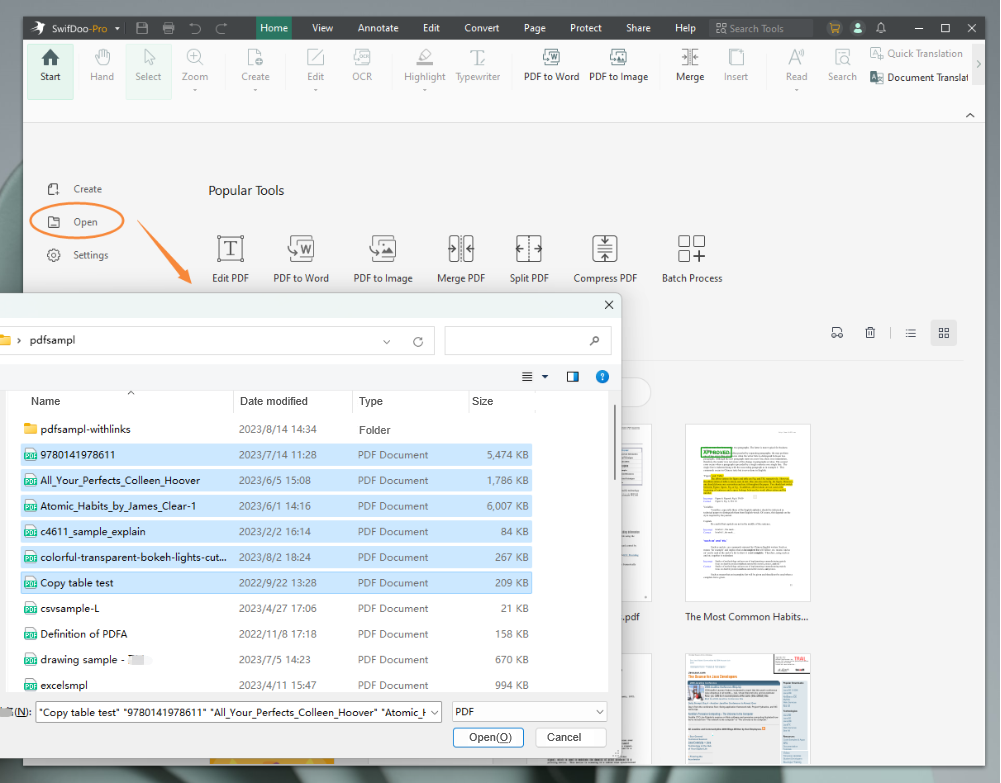The image size is (1001, 783).
Task: Select the Typewriter tool
Action: [x=478, y=66]
